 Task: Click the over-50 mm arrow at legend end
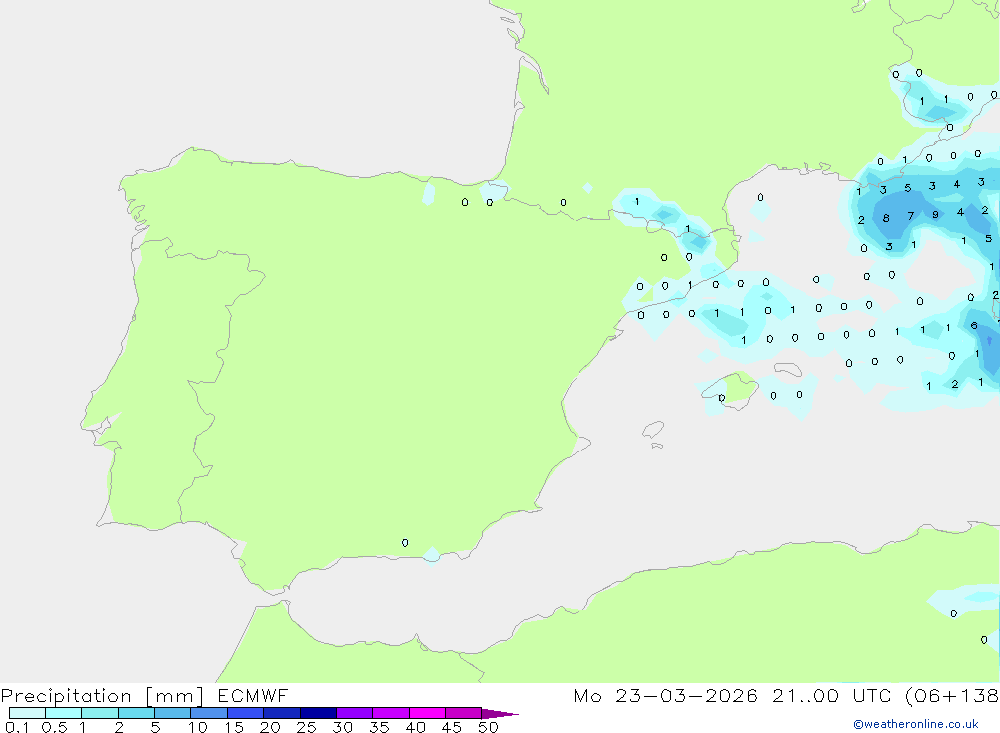(499, 714)
